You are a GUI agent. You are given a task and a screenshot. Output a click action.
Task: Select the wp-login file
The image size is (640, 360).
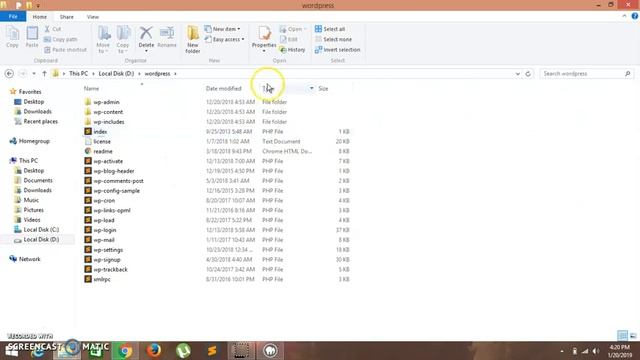point(104,230)
